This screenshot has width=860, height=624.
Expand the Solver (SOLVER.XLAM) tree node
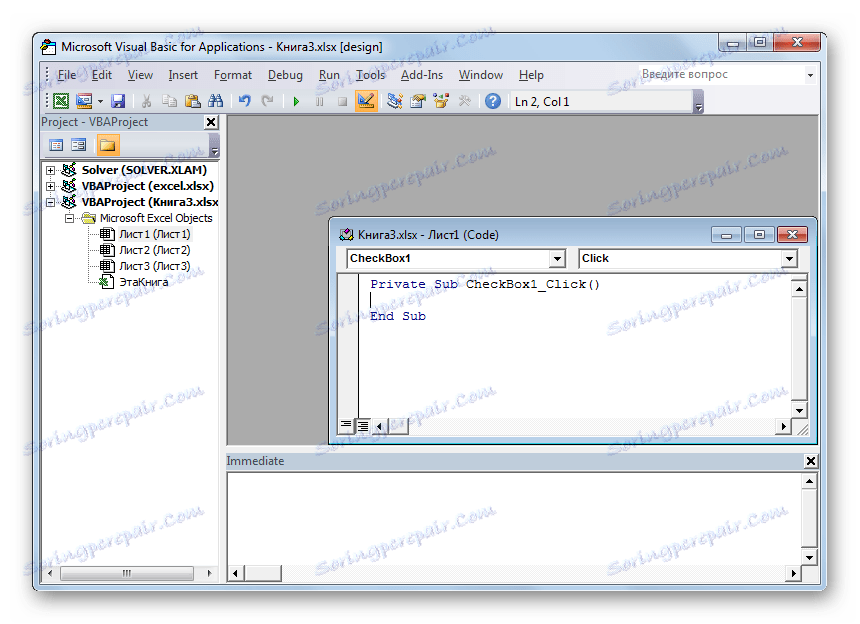pos(50,170)
